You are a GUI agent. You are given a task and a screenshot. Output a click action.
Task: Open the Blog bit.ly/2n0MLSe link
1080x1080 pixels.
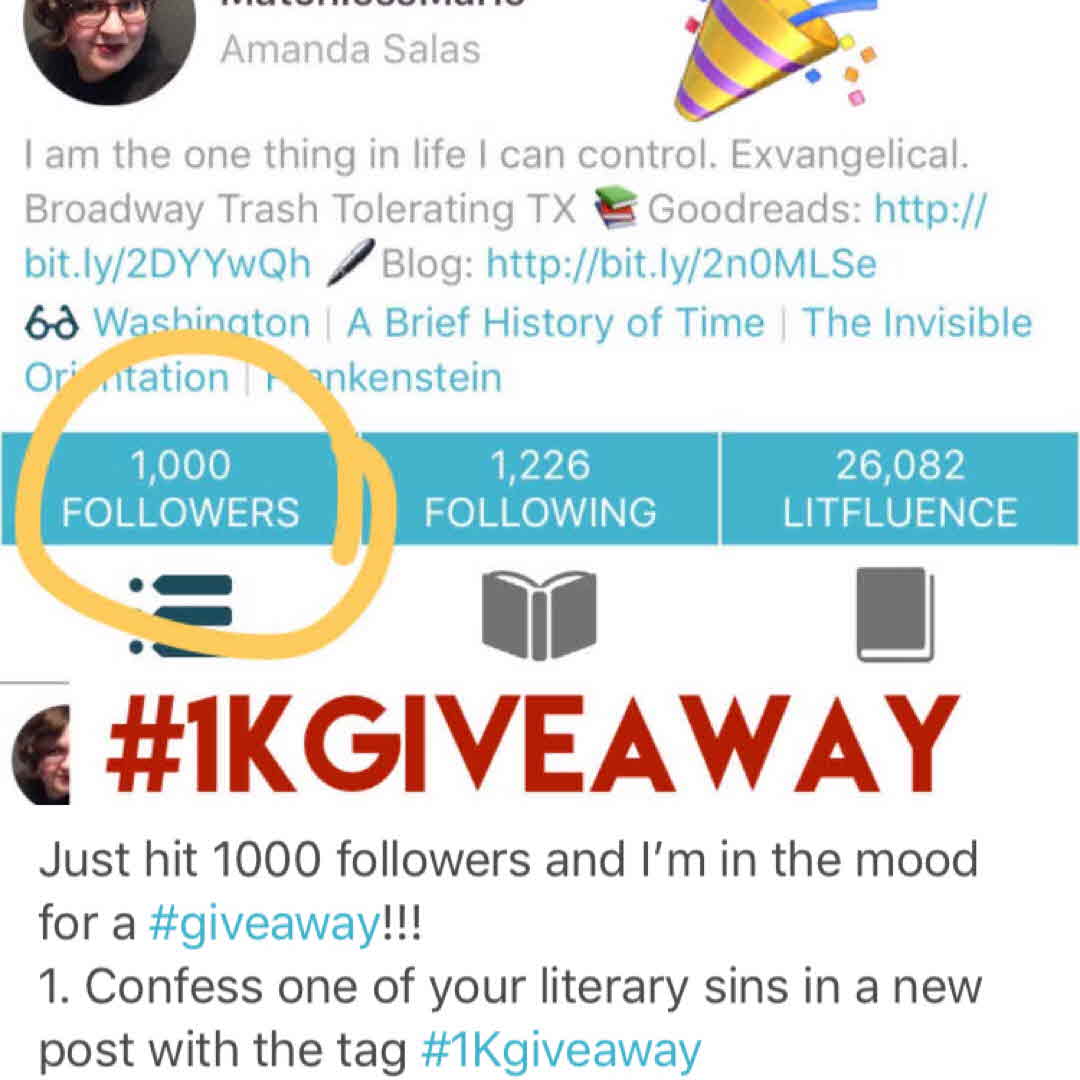pos(682,264)
